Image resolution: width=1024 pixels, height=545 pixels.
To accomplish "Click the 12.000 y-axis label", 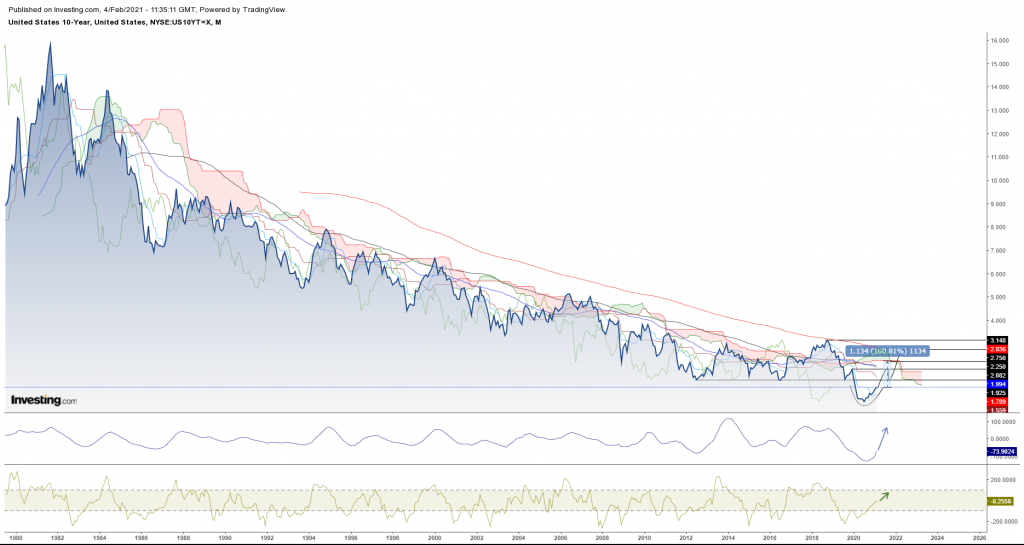I will click(998, 134).
